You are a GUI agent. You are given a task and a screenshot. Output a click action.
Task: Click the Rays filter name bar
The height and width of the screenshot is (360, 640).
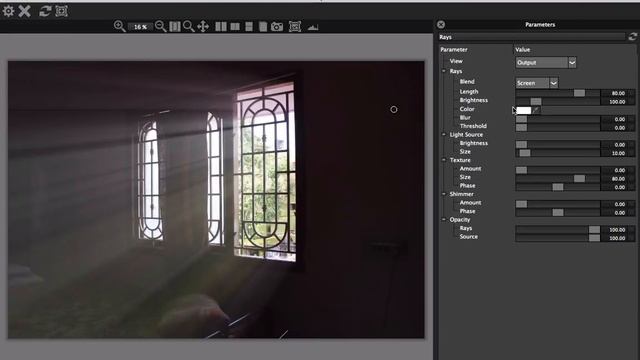532,37
